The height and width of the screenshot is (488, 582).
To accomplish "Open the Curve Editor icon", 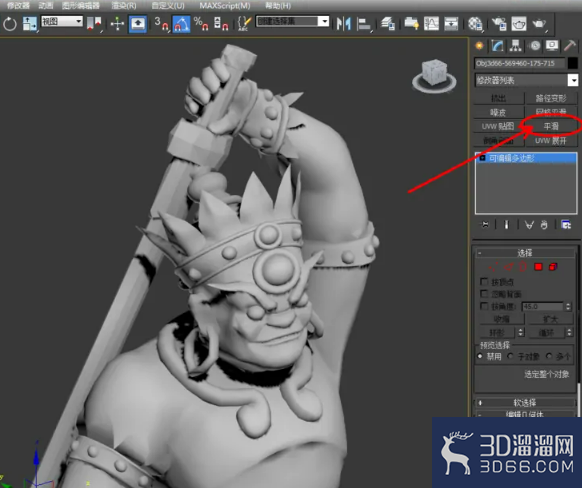I will pos(431,24).
